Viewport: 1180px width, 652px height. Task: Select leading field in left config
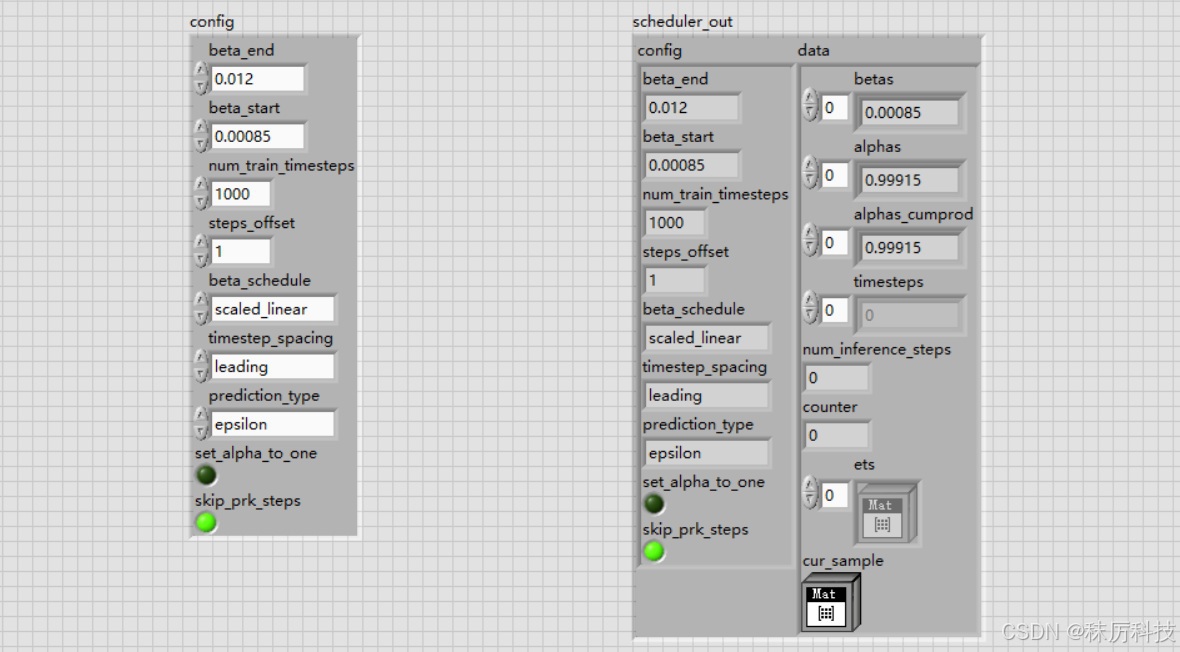pos(272,367)
